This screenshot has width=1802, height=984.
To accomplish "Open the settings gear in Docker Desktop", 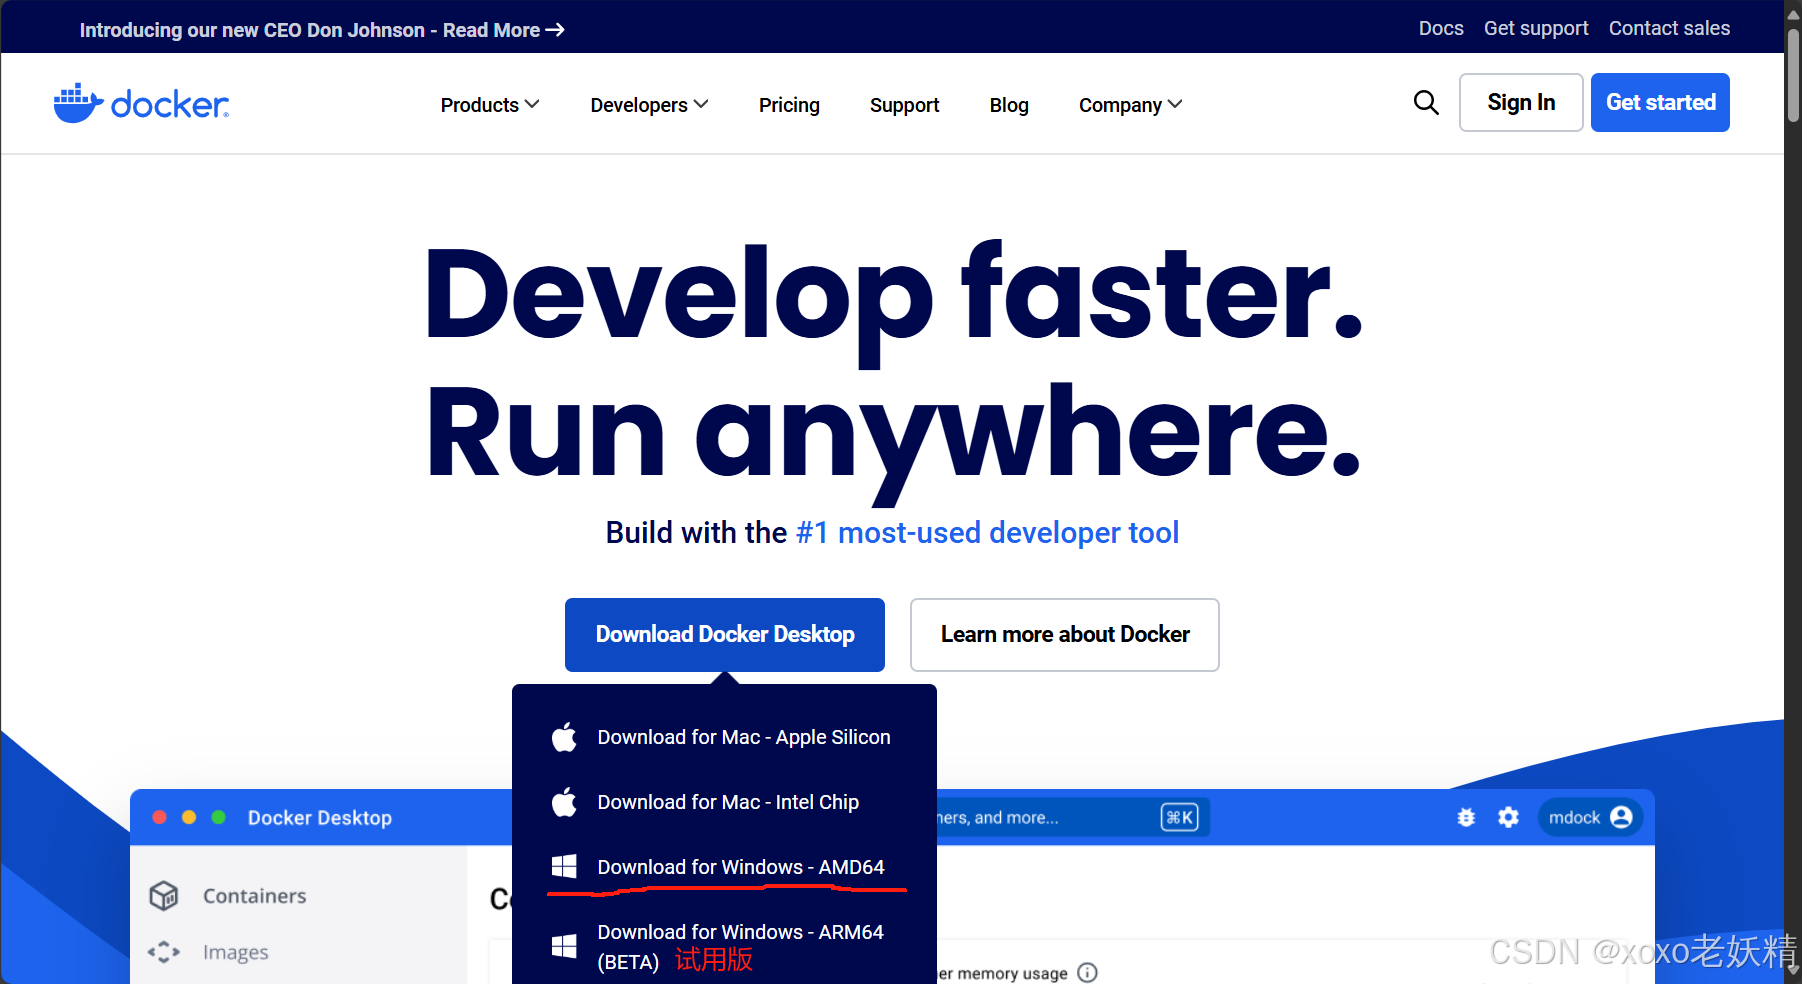I will point(1508,817).
